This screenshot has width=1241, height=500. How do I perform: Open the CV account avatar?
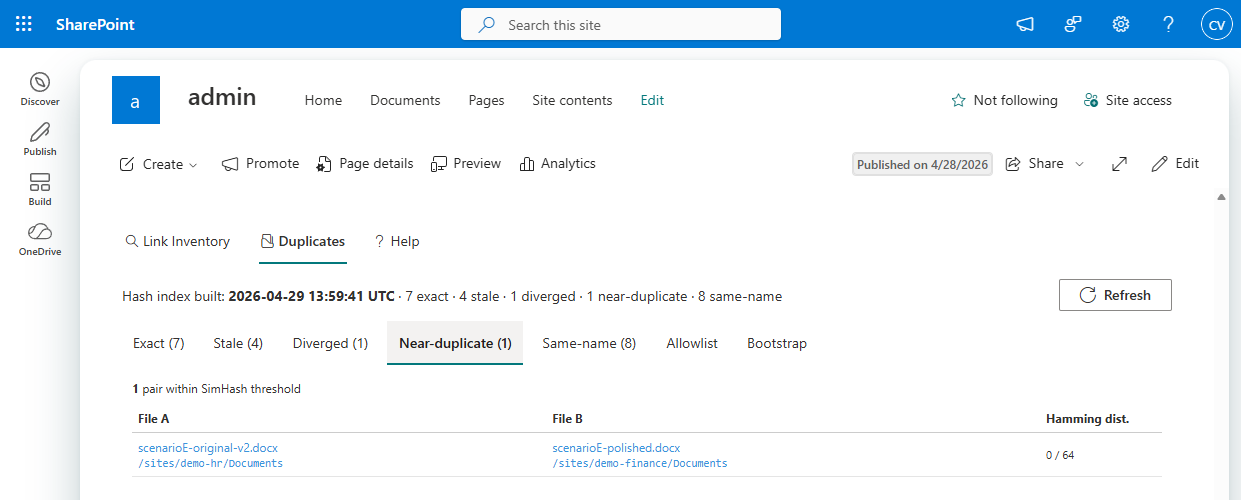click(x=1217, y=24)
